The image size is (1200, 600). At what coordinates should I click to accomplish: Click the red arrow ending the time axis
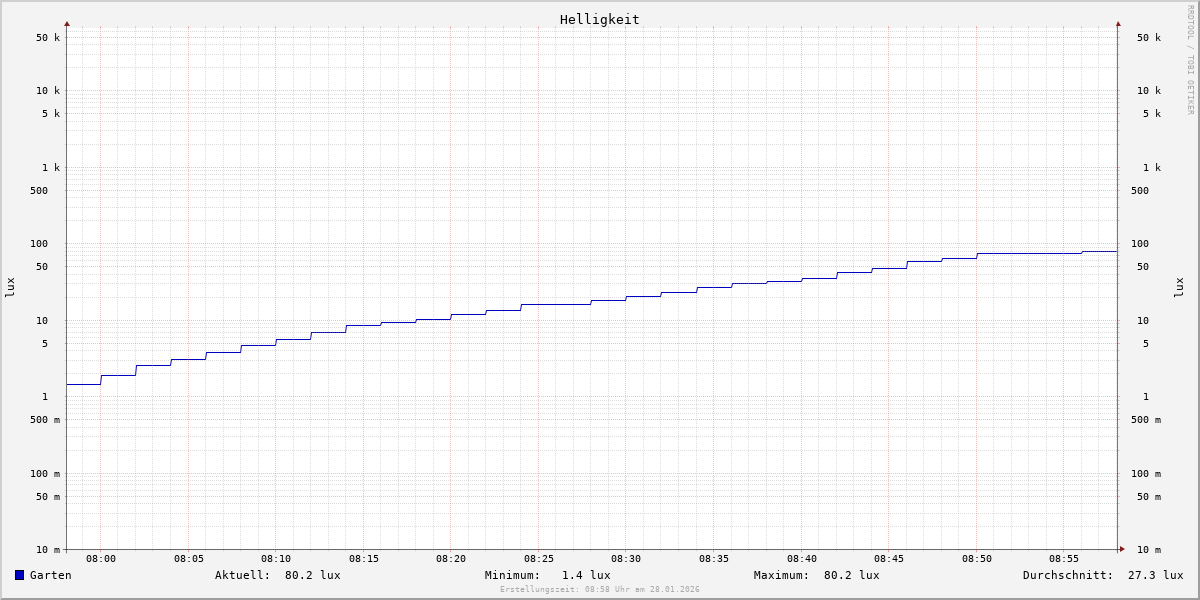1122,549
